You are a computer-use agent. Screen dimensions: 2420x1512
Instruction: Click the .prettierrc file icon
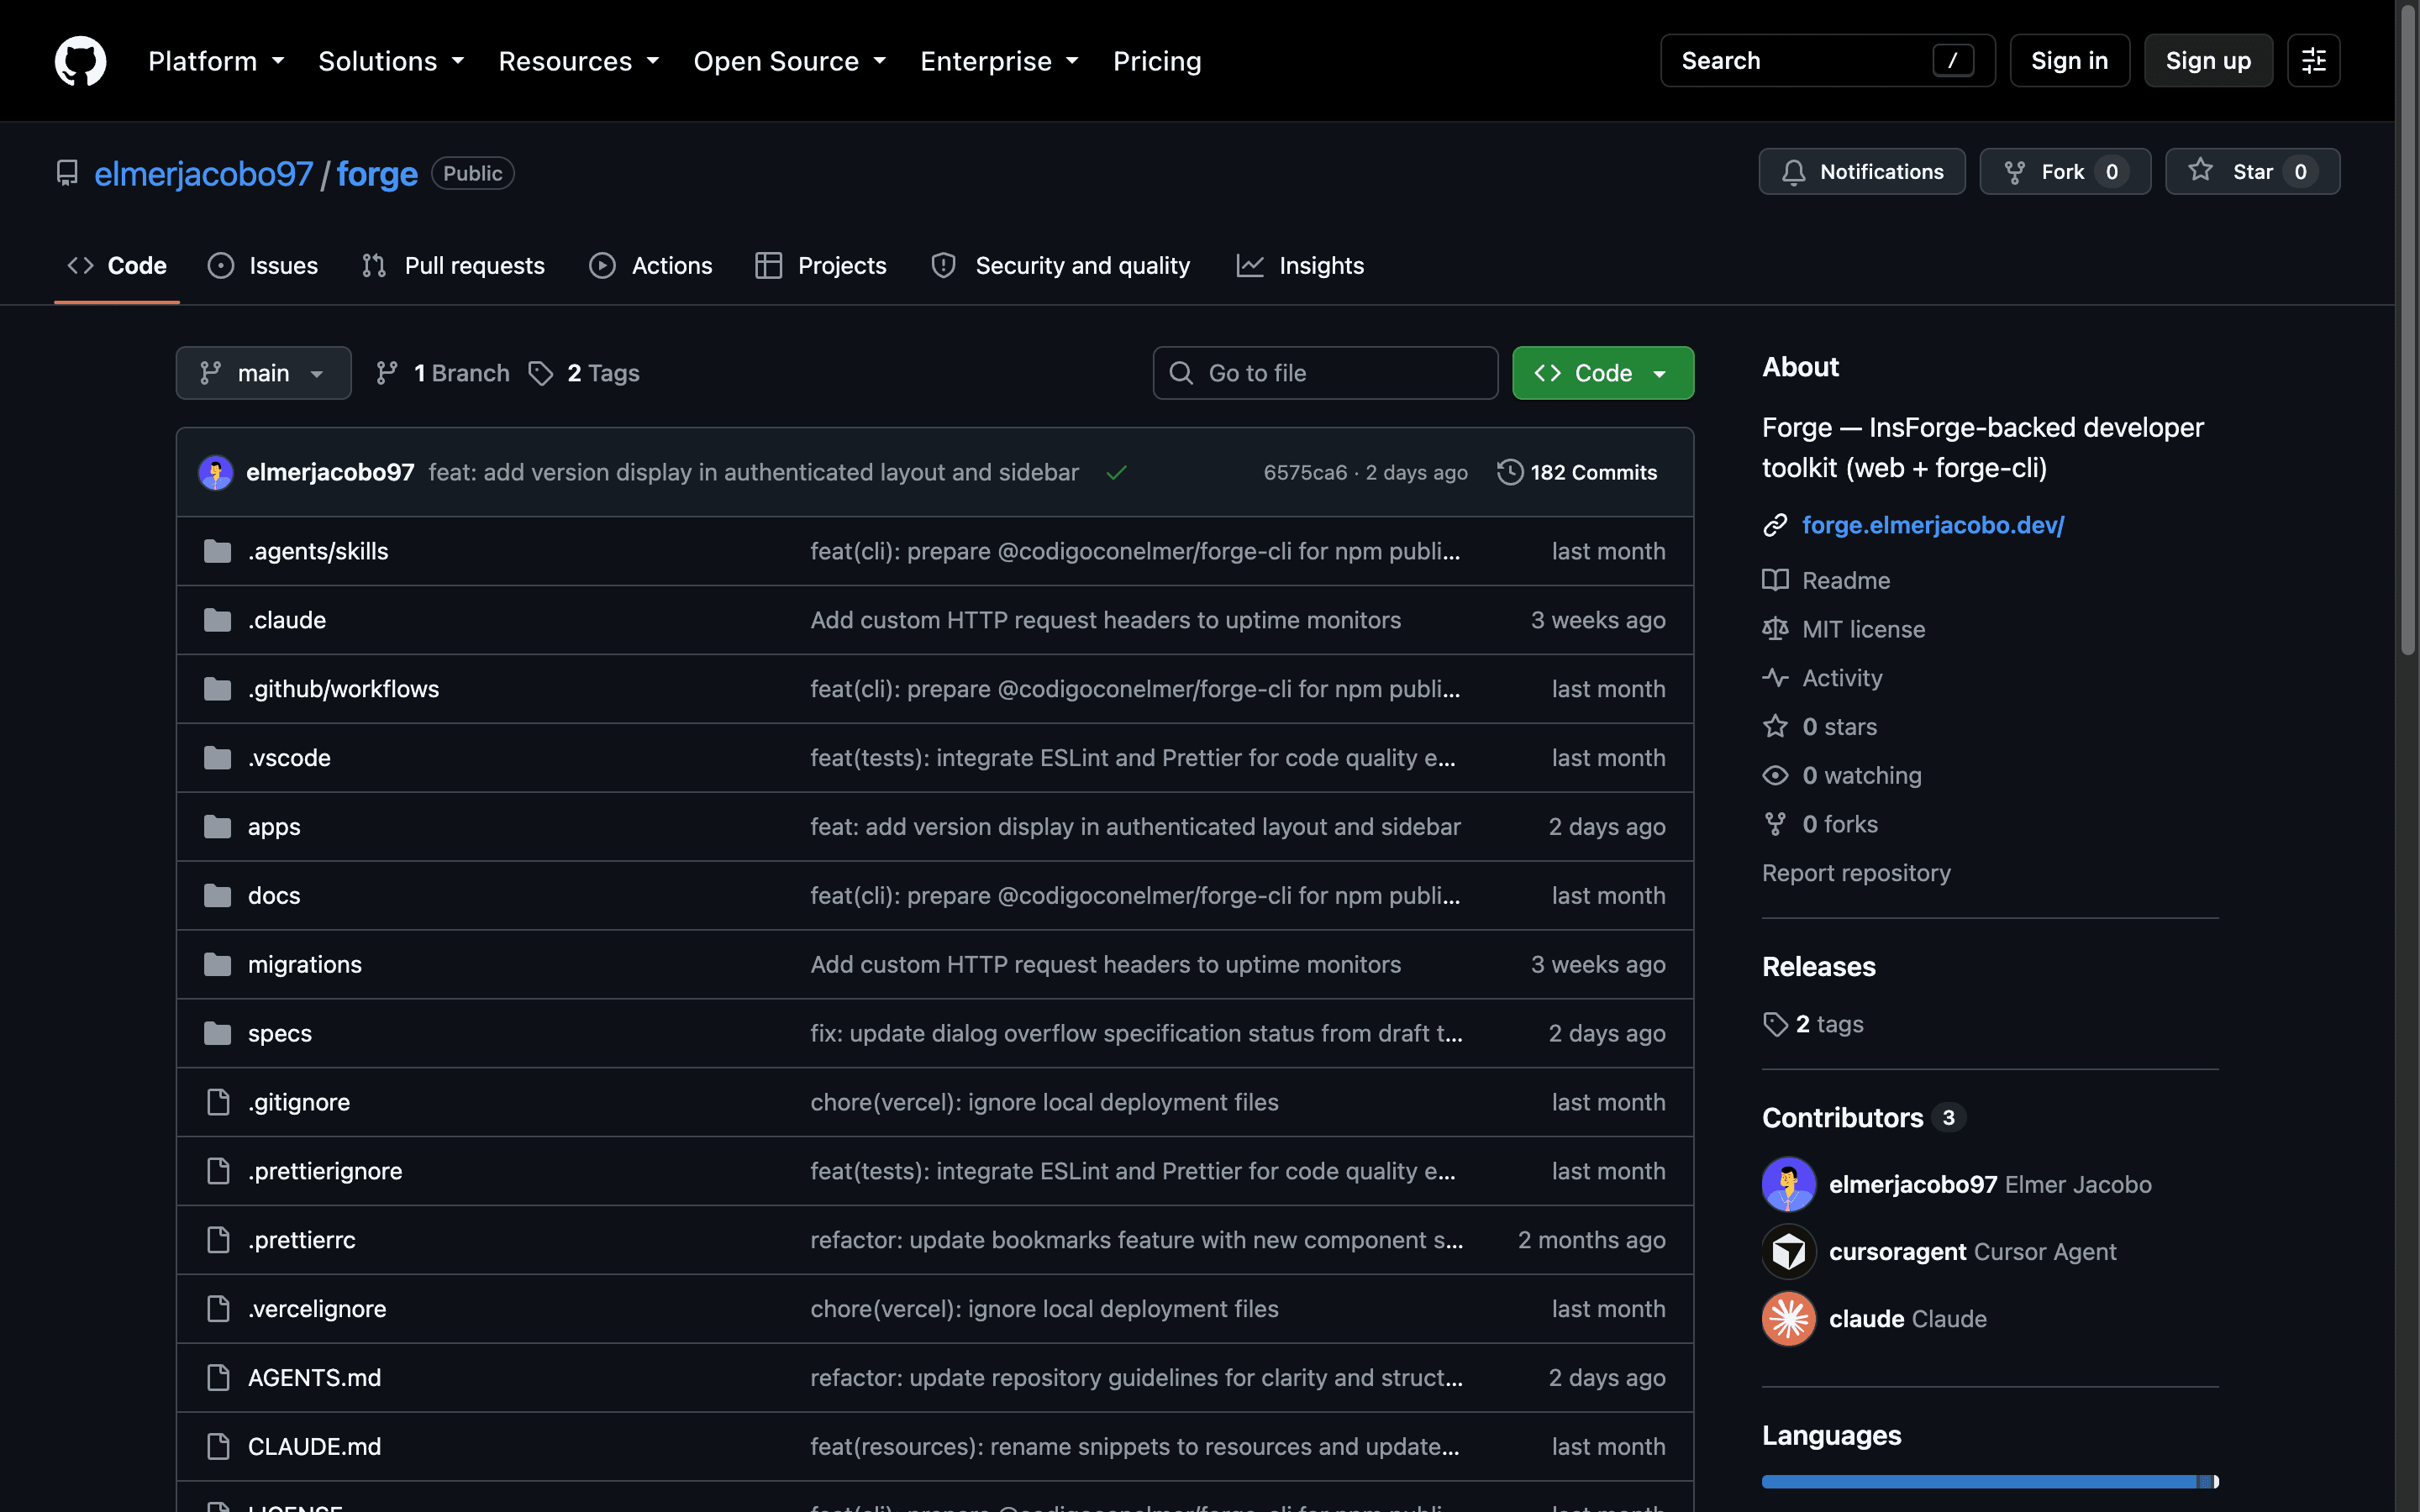pos(217,1240)
